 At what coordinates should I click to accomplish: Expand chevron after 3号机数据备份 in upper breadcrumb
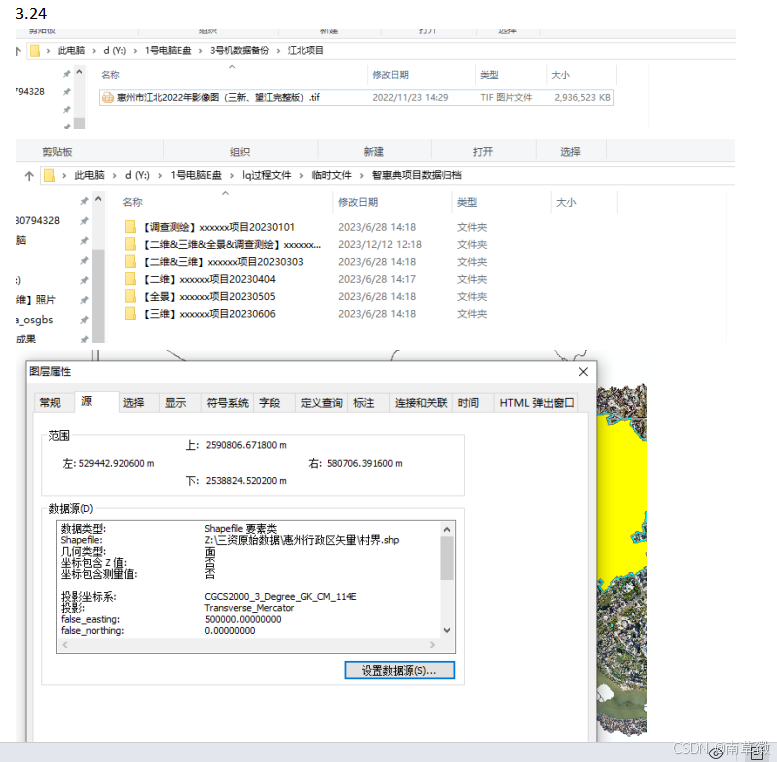[x=278, y=51]
